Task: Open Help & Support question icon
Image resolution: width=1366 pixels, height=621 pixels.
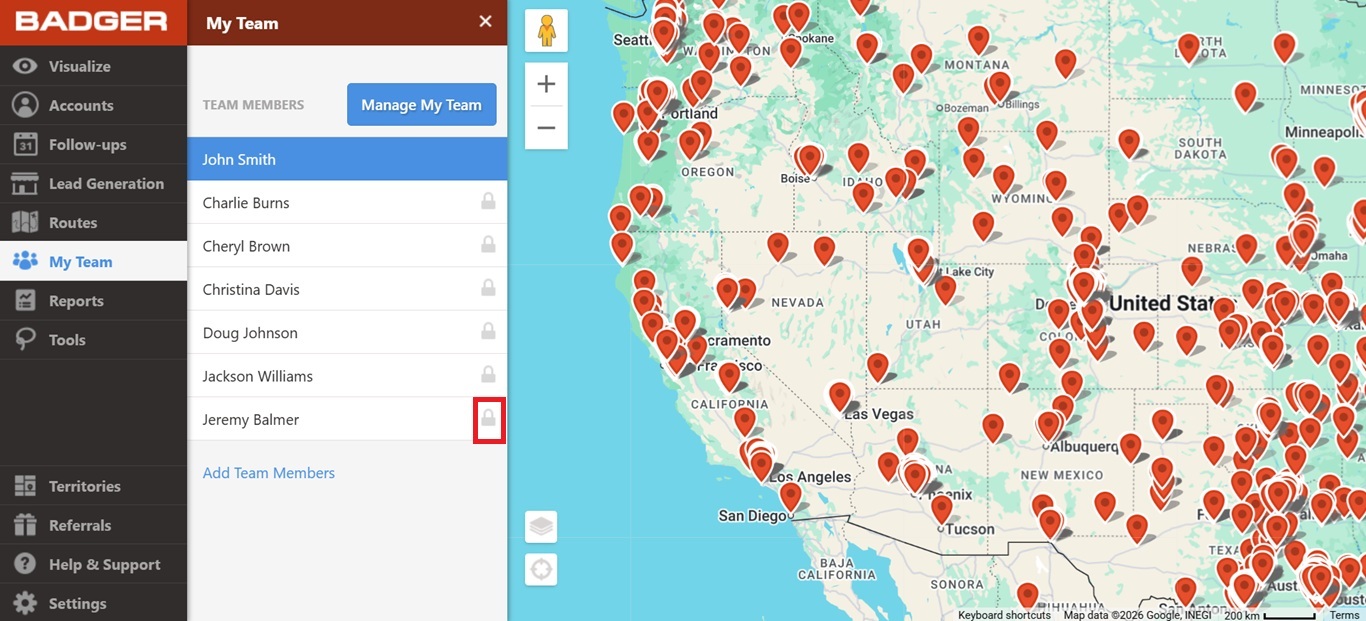Action: (x=25, y=564)
